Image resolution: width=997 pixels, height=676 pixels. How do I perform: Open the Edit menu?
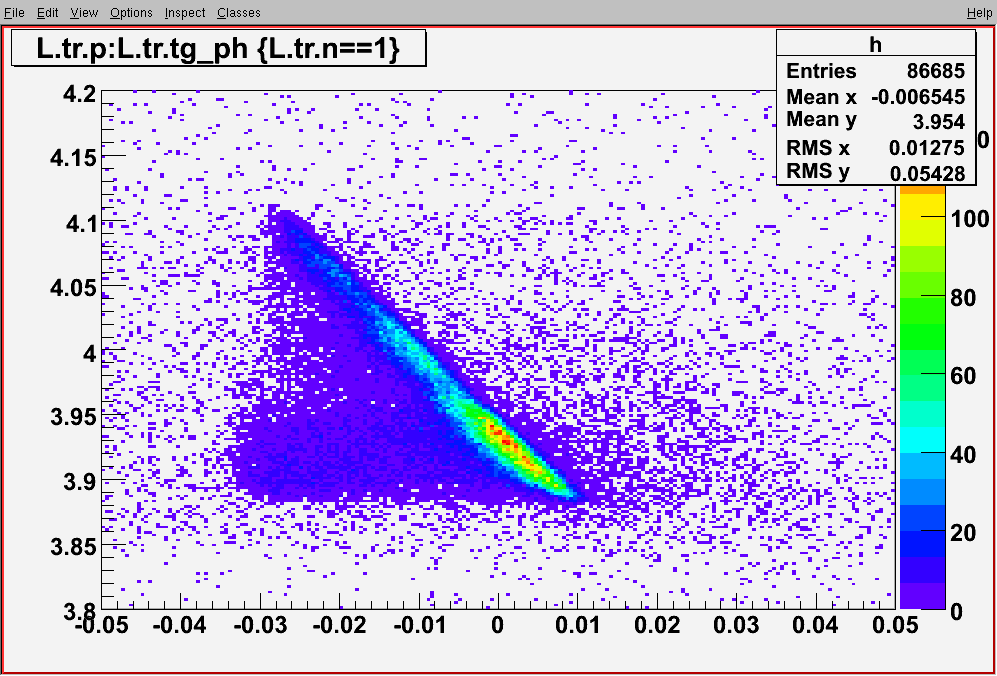coord(47,13)
